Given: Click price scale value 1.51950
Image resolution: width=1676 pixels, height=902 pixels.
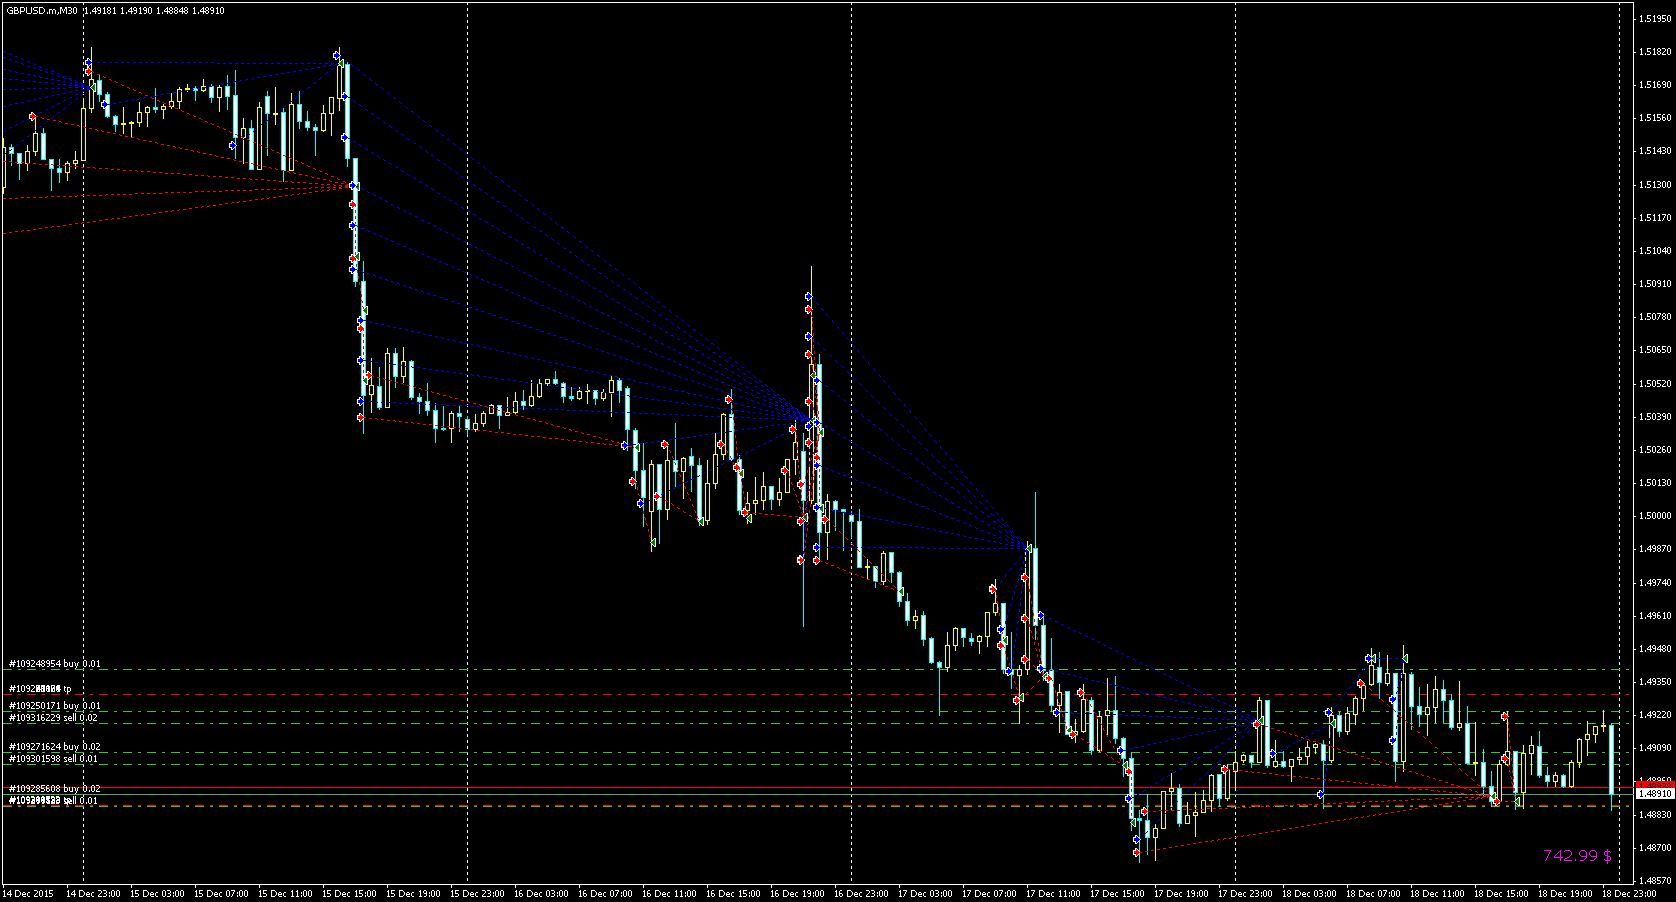Looking at the screenshot, I should [1657, 19].
